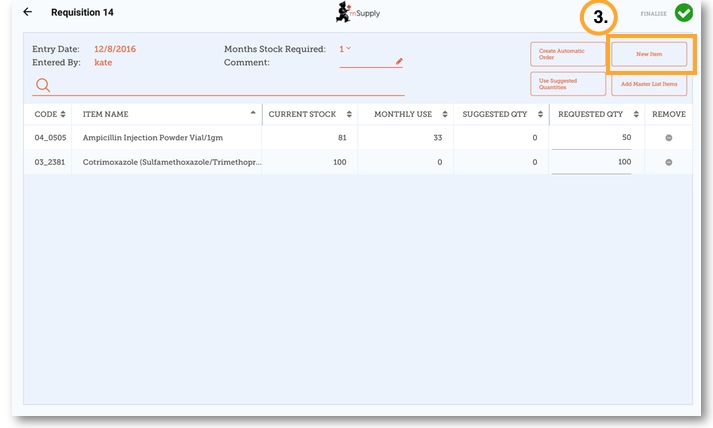Image resolution: width=713 pixels, height=428 pixels.
Task: Sort table by Monthly Use header
Action: point(403,114)
